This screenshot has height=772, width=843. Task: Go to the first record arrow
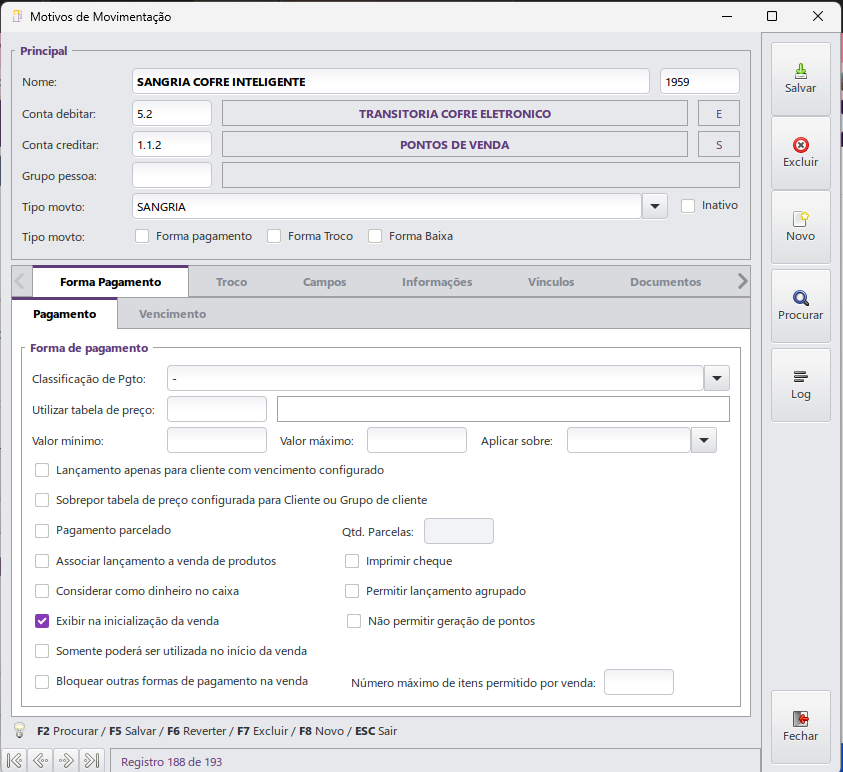(15, 760)
